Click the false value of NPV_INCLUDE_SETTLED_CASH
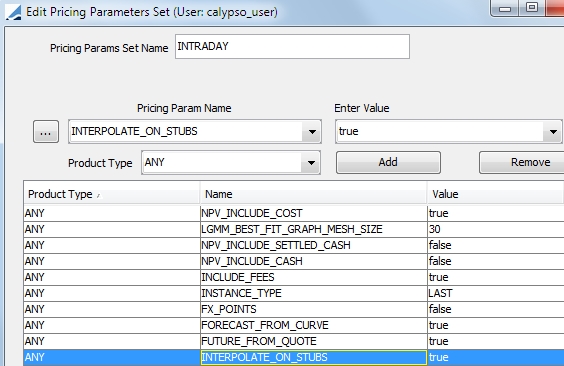 click(496, 245)
